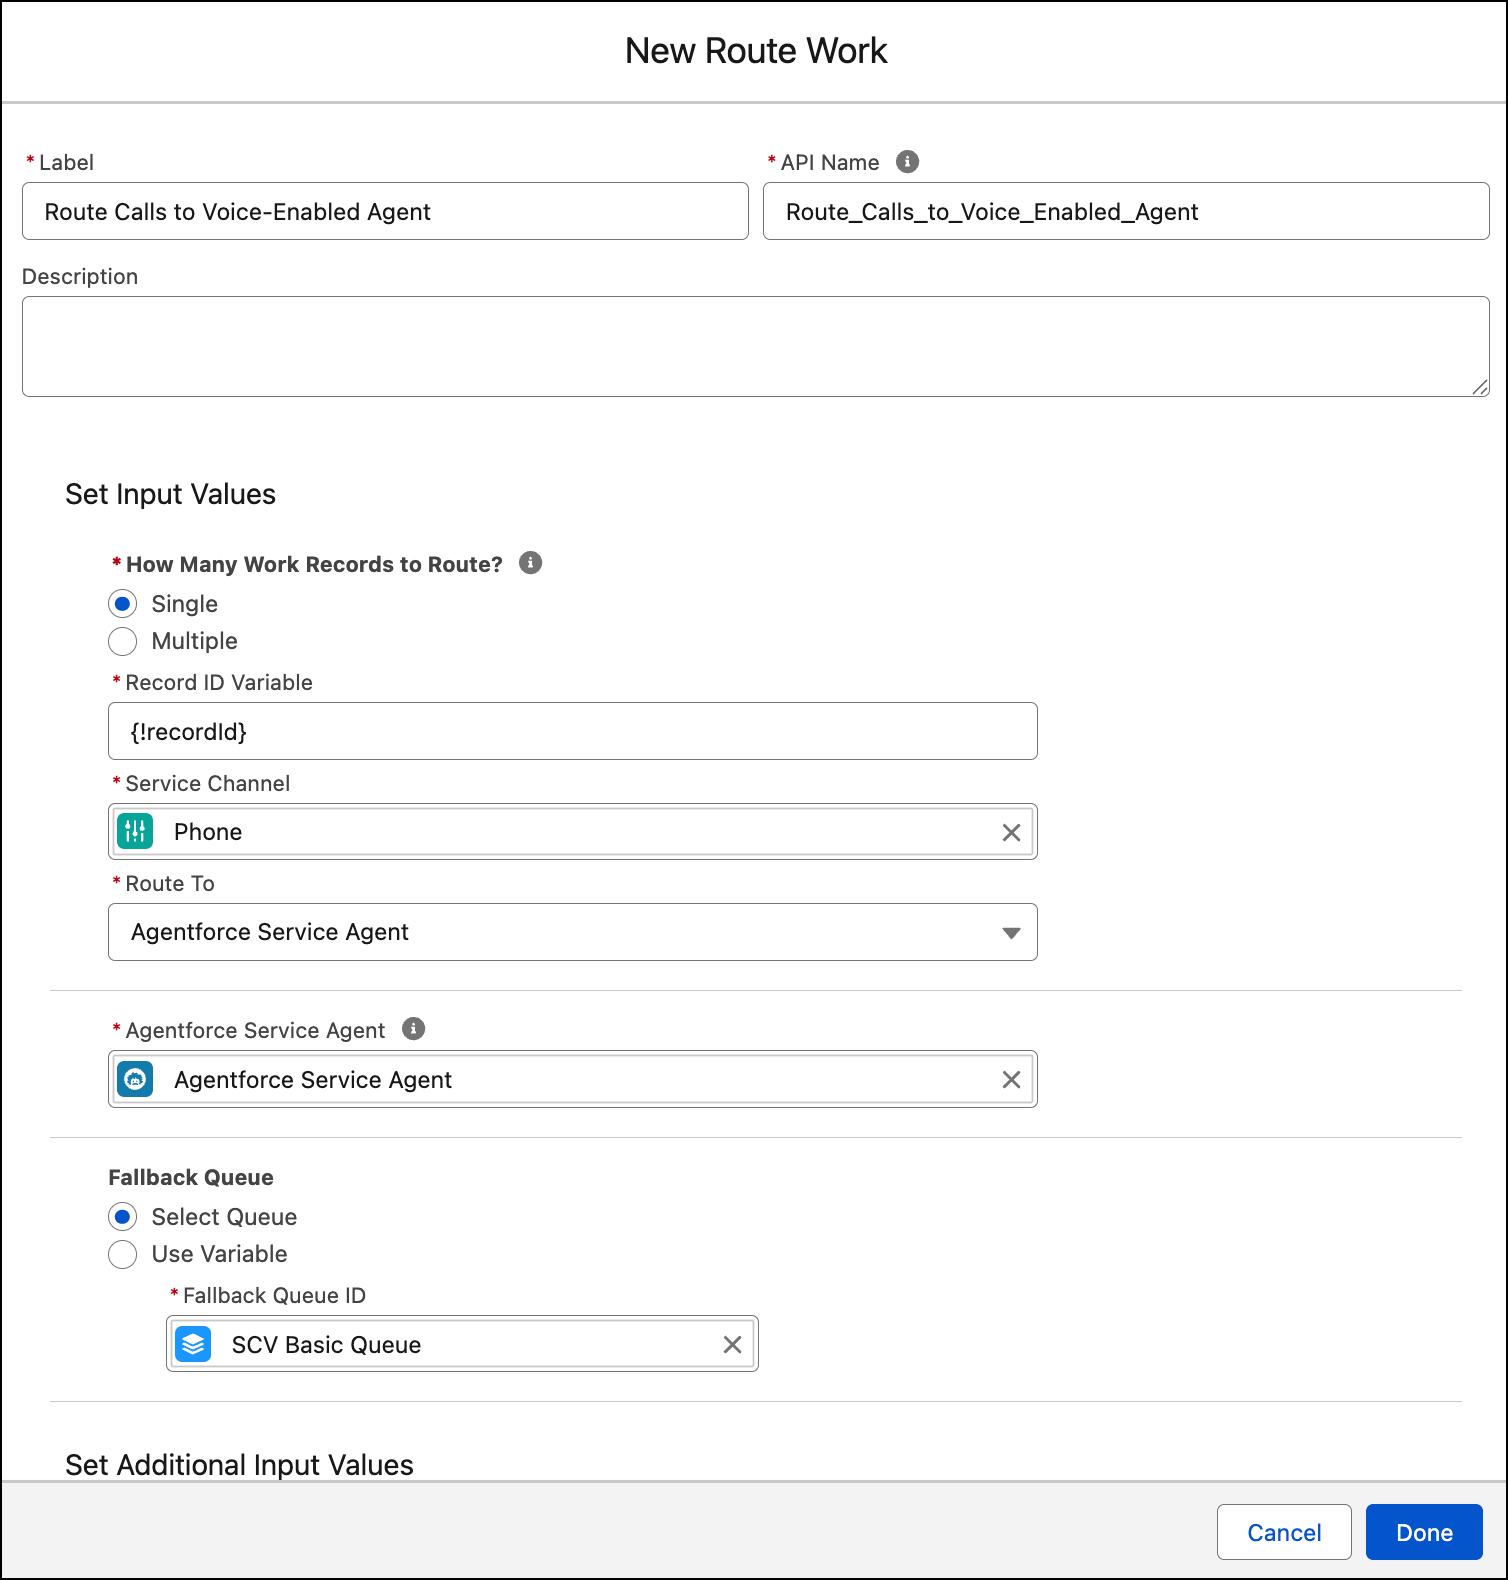1508x1580 pixels.
Task: Click the Label input field
Action: [385, 211]
